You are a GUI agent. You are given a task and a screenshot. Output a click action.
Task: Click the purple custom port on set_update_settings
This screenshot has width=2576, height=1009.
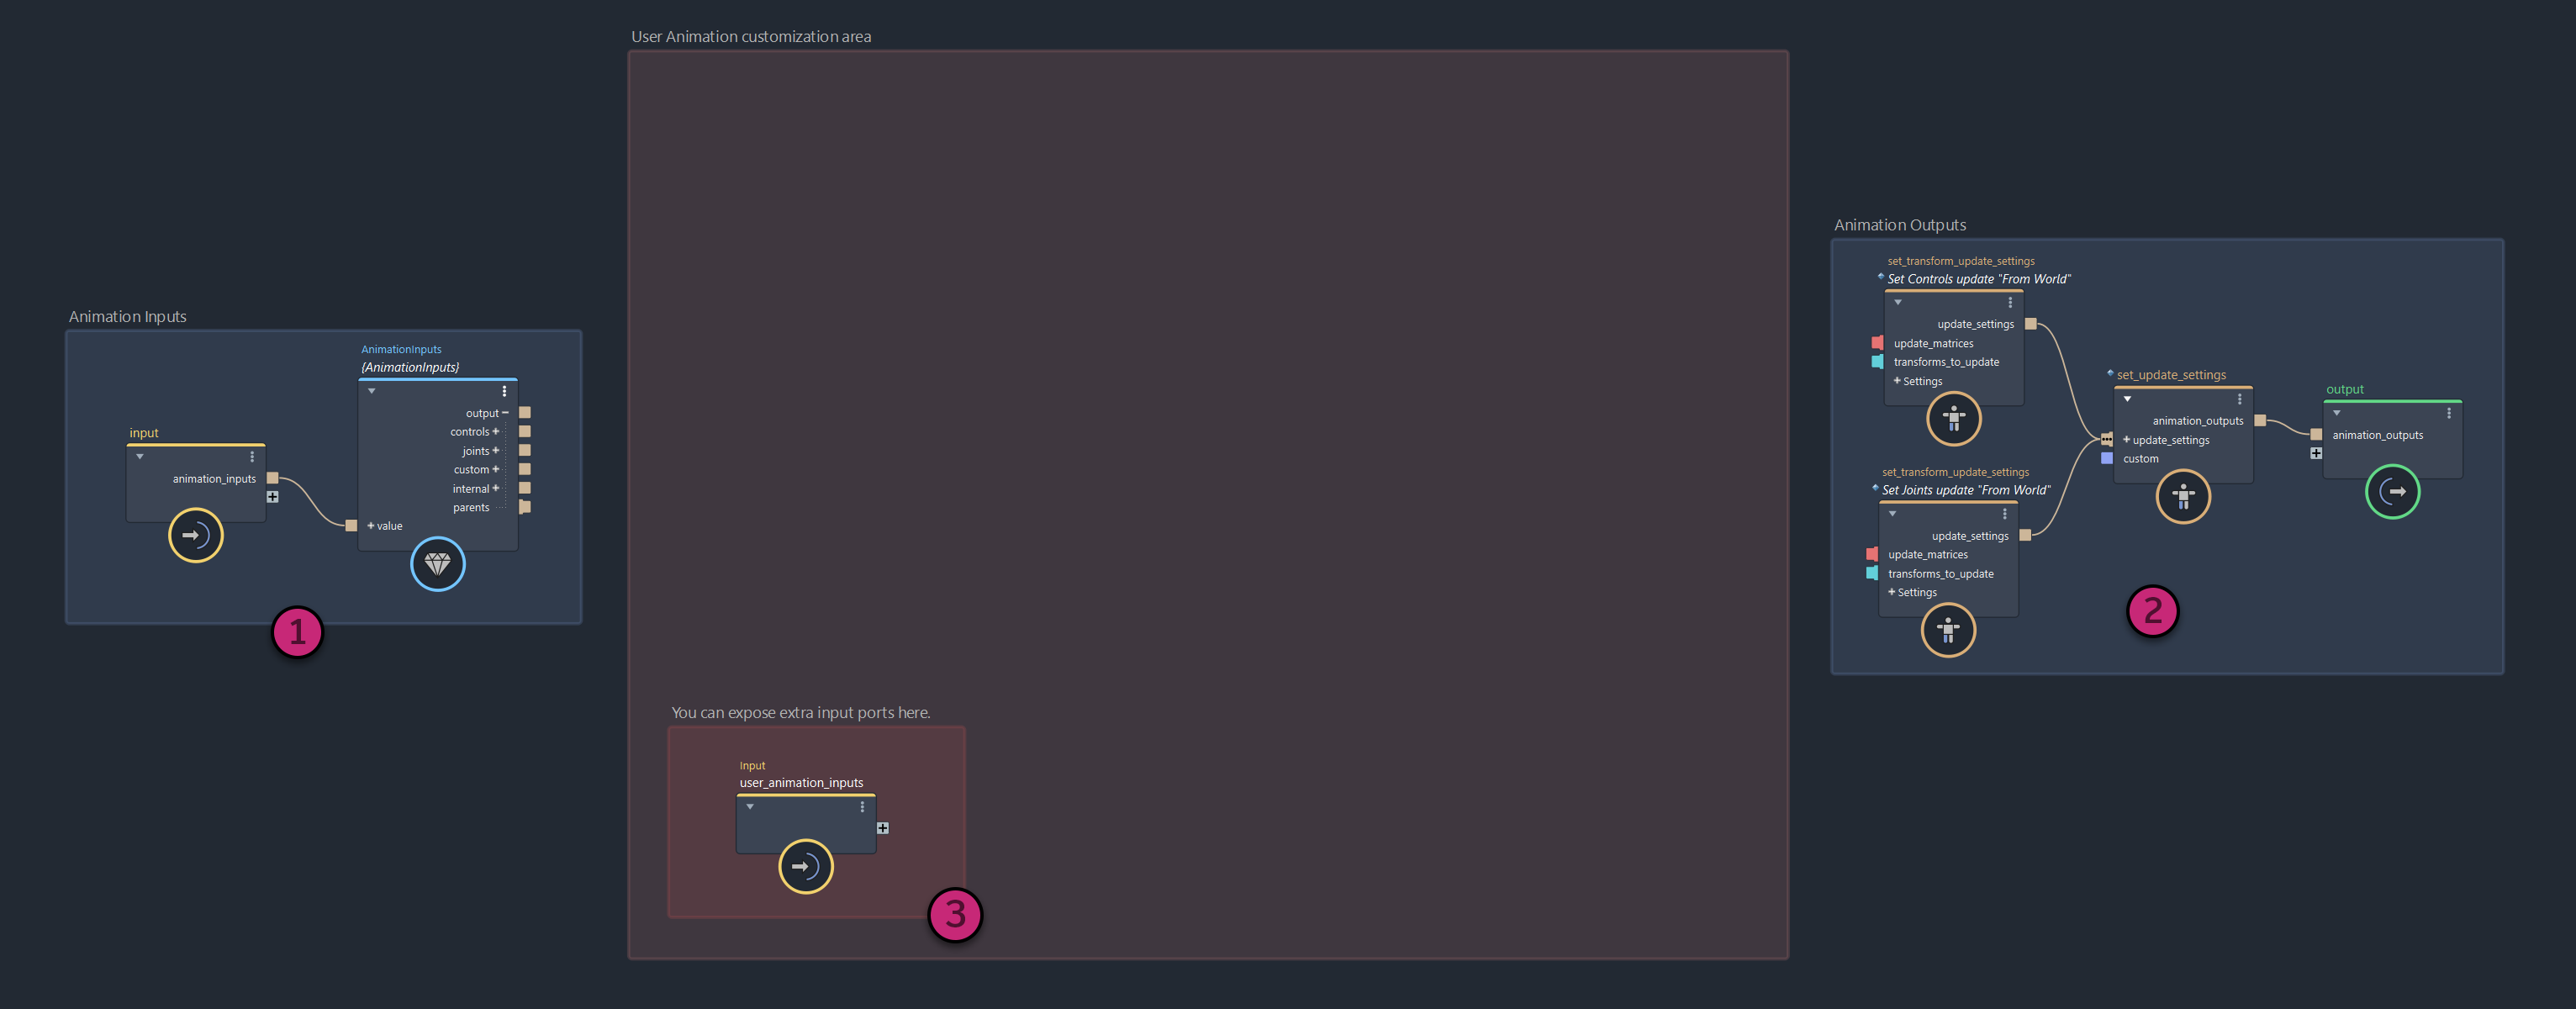click(x=2106, y=459)
